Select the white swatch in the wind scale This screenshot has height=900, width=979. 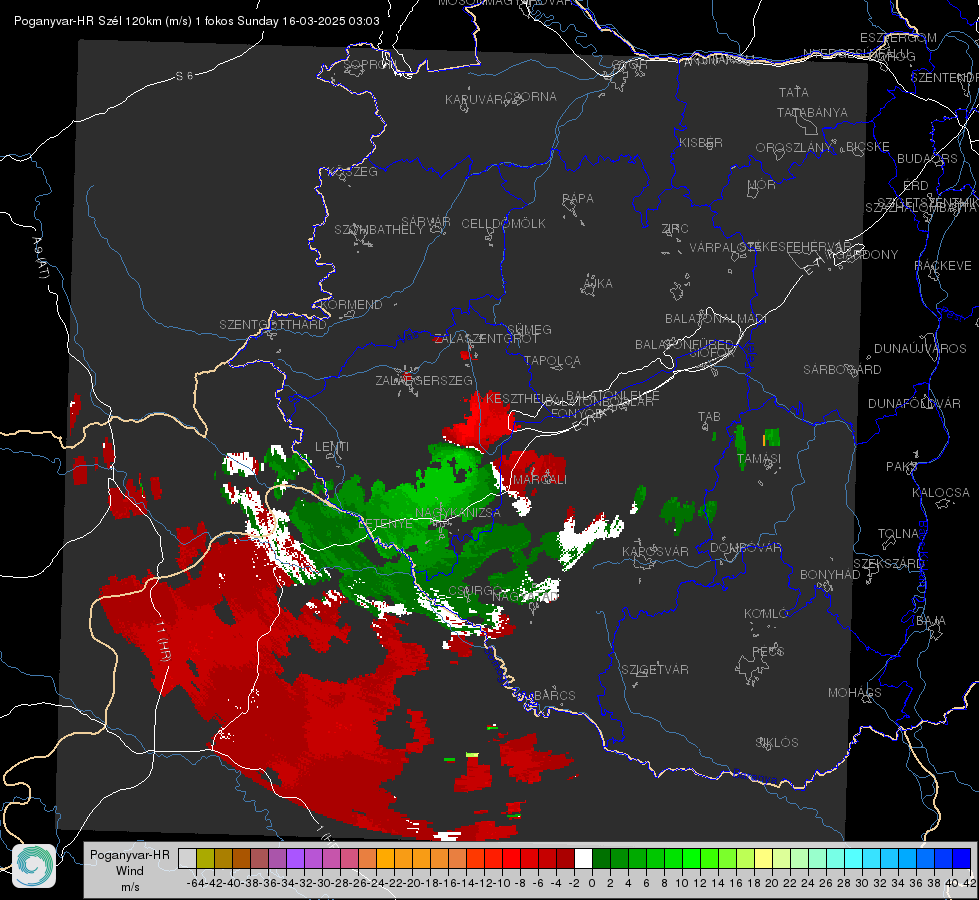tap(583, 858)
